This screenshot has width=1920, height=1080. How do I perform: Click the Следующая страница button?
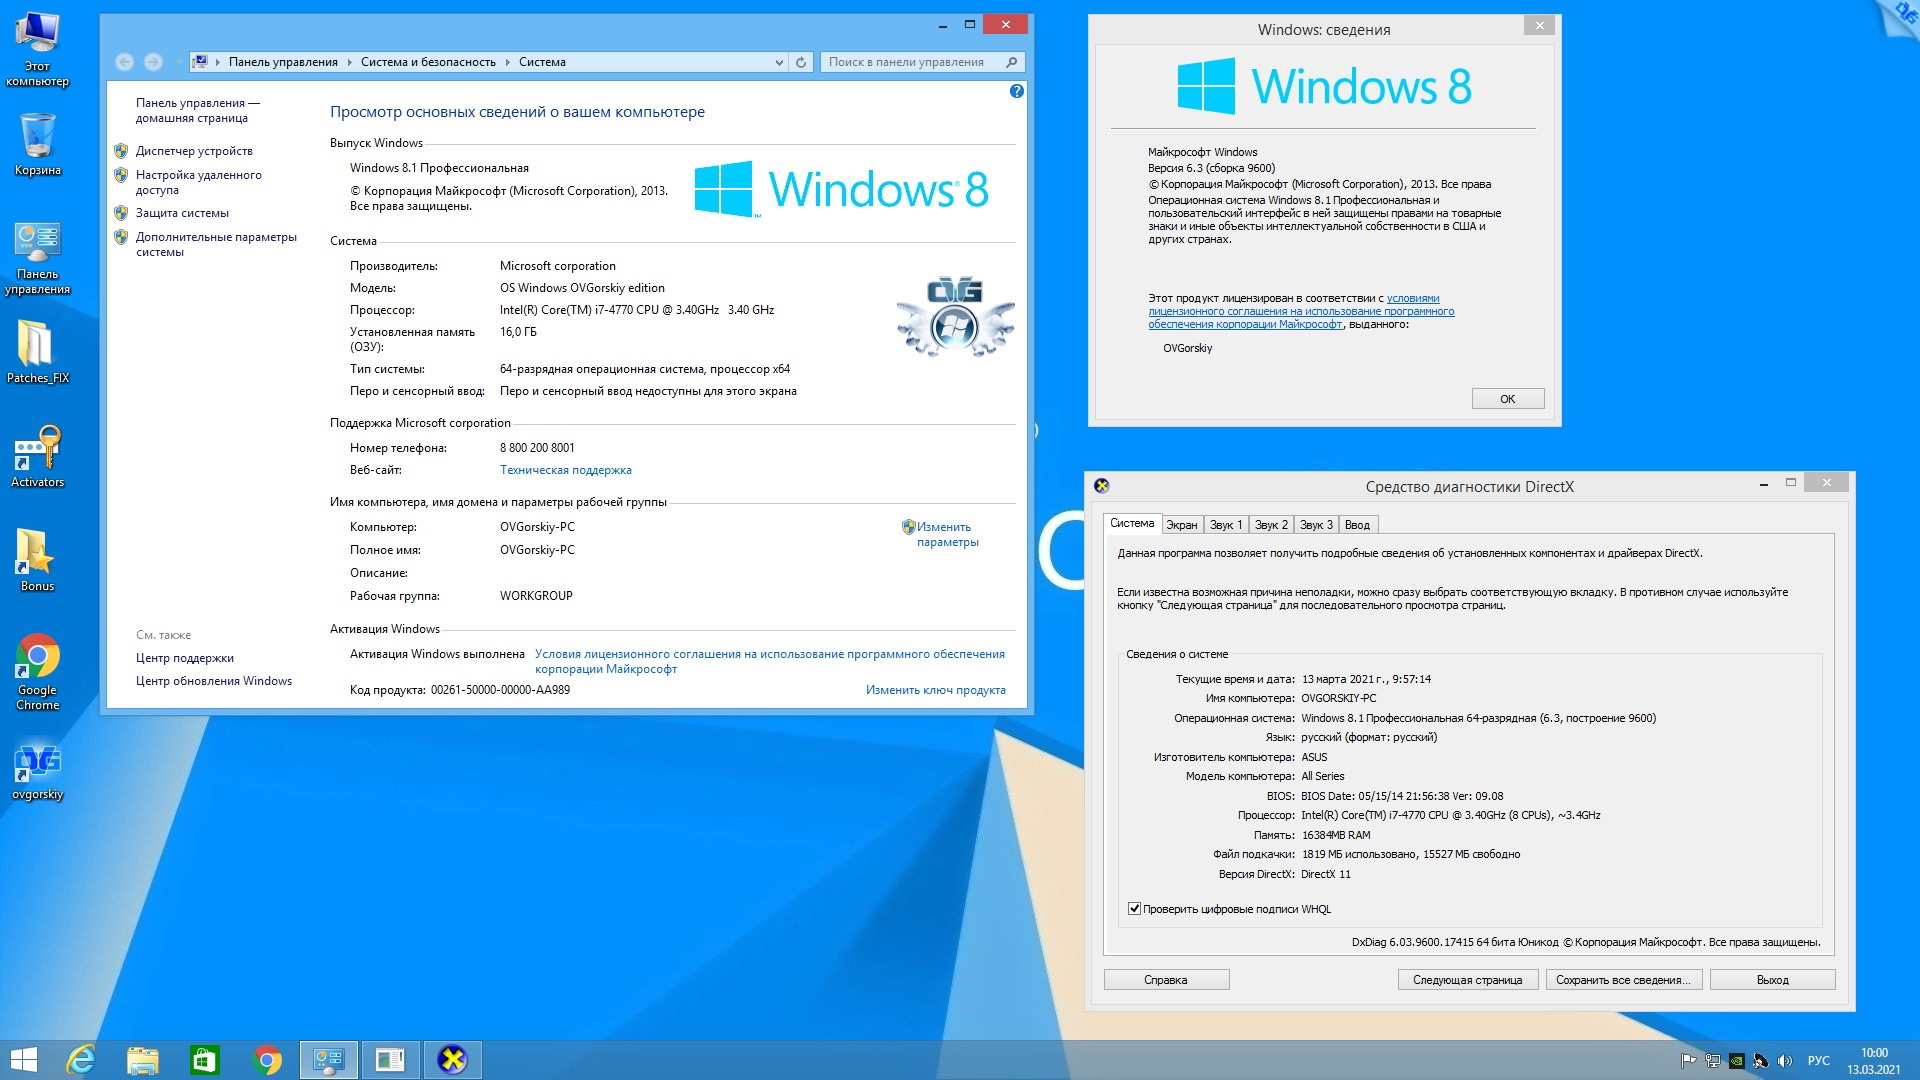tap(1467, 980)
